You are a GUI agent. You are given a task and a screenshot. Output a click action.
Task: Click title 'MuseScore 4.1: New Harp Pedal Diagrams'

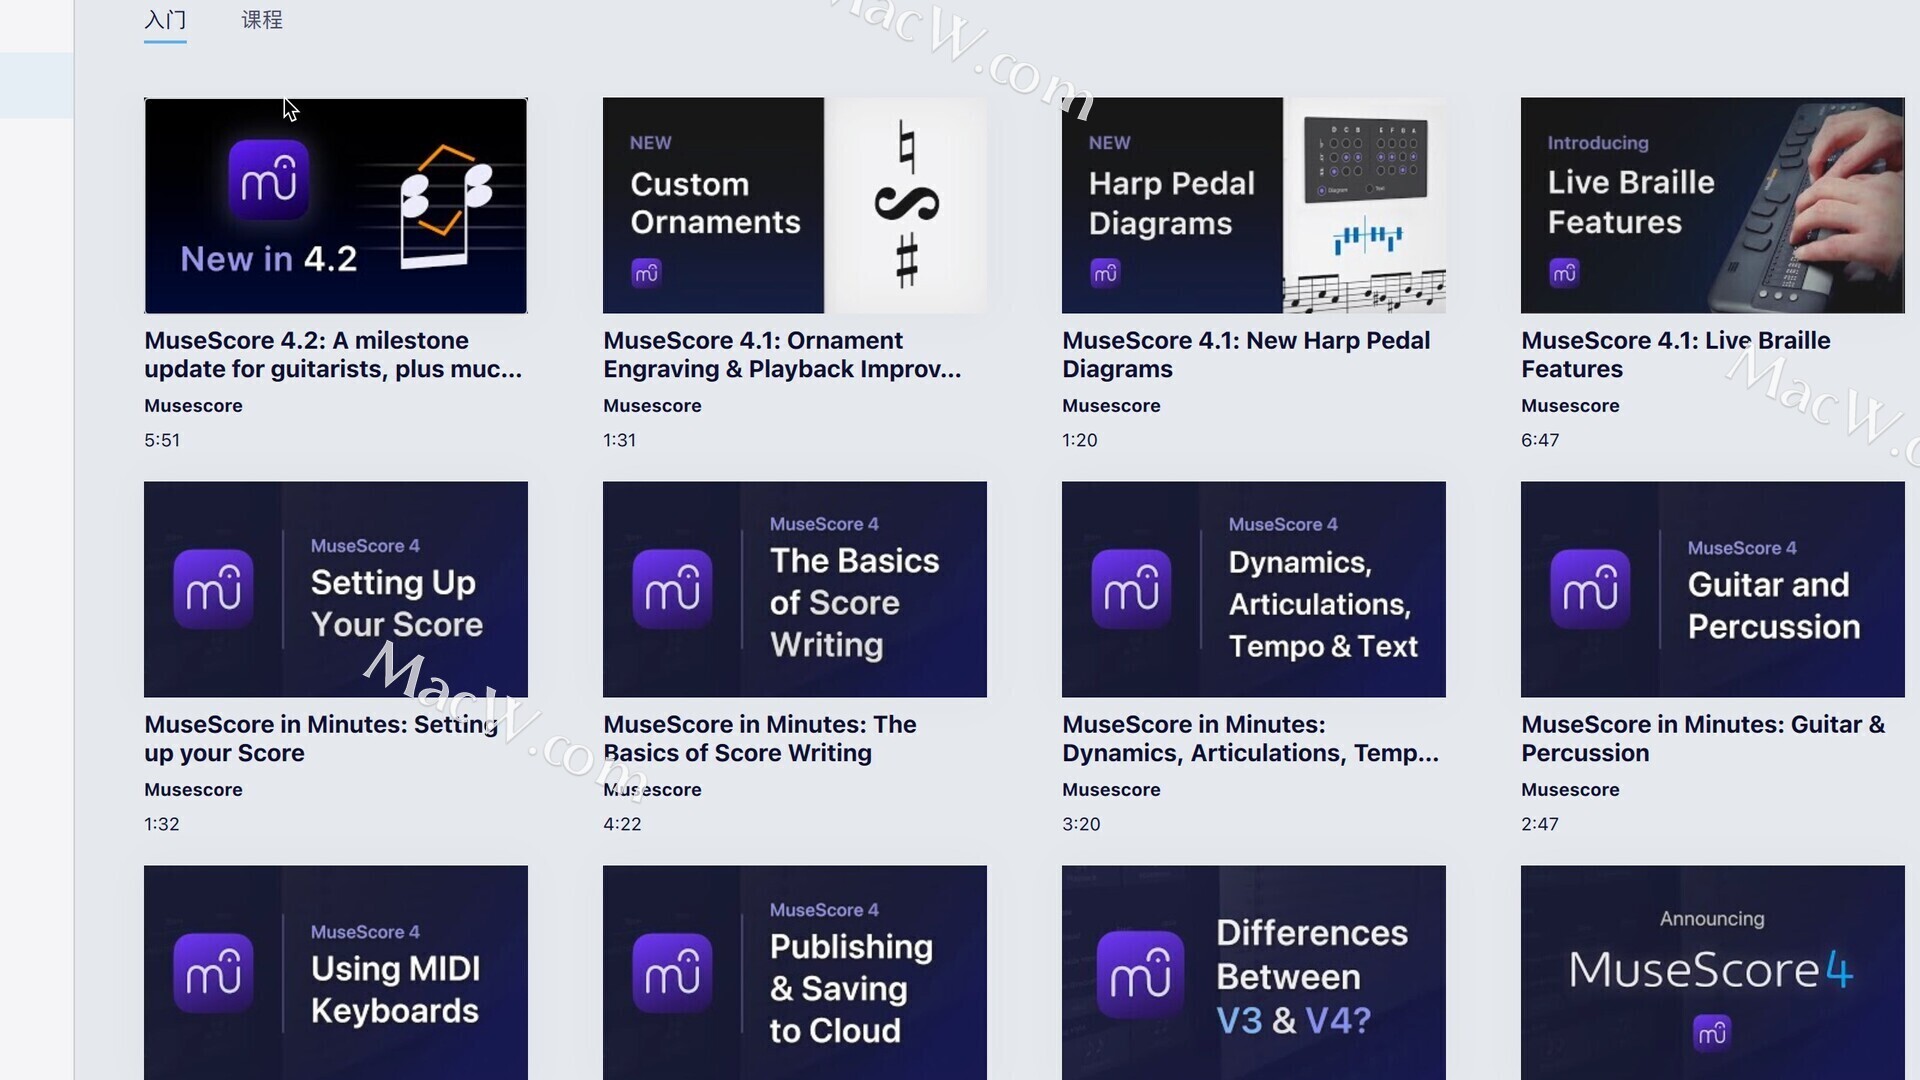click(x=1246, y=355)
